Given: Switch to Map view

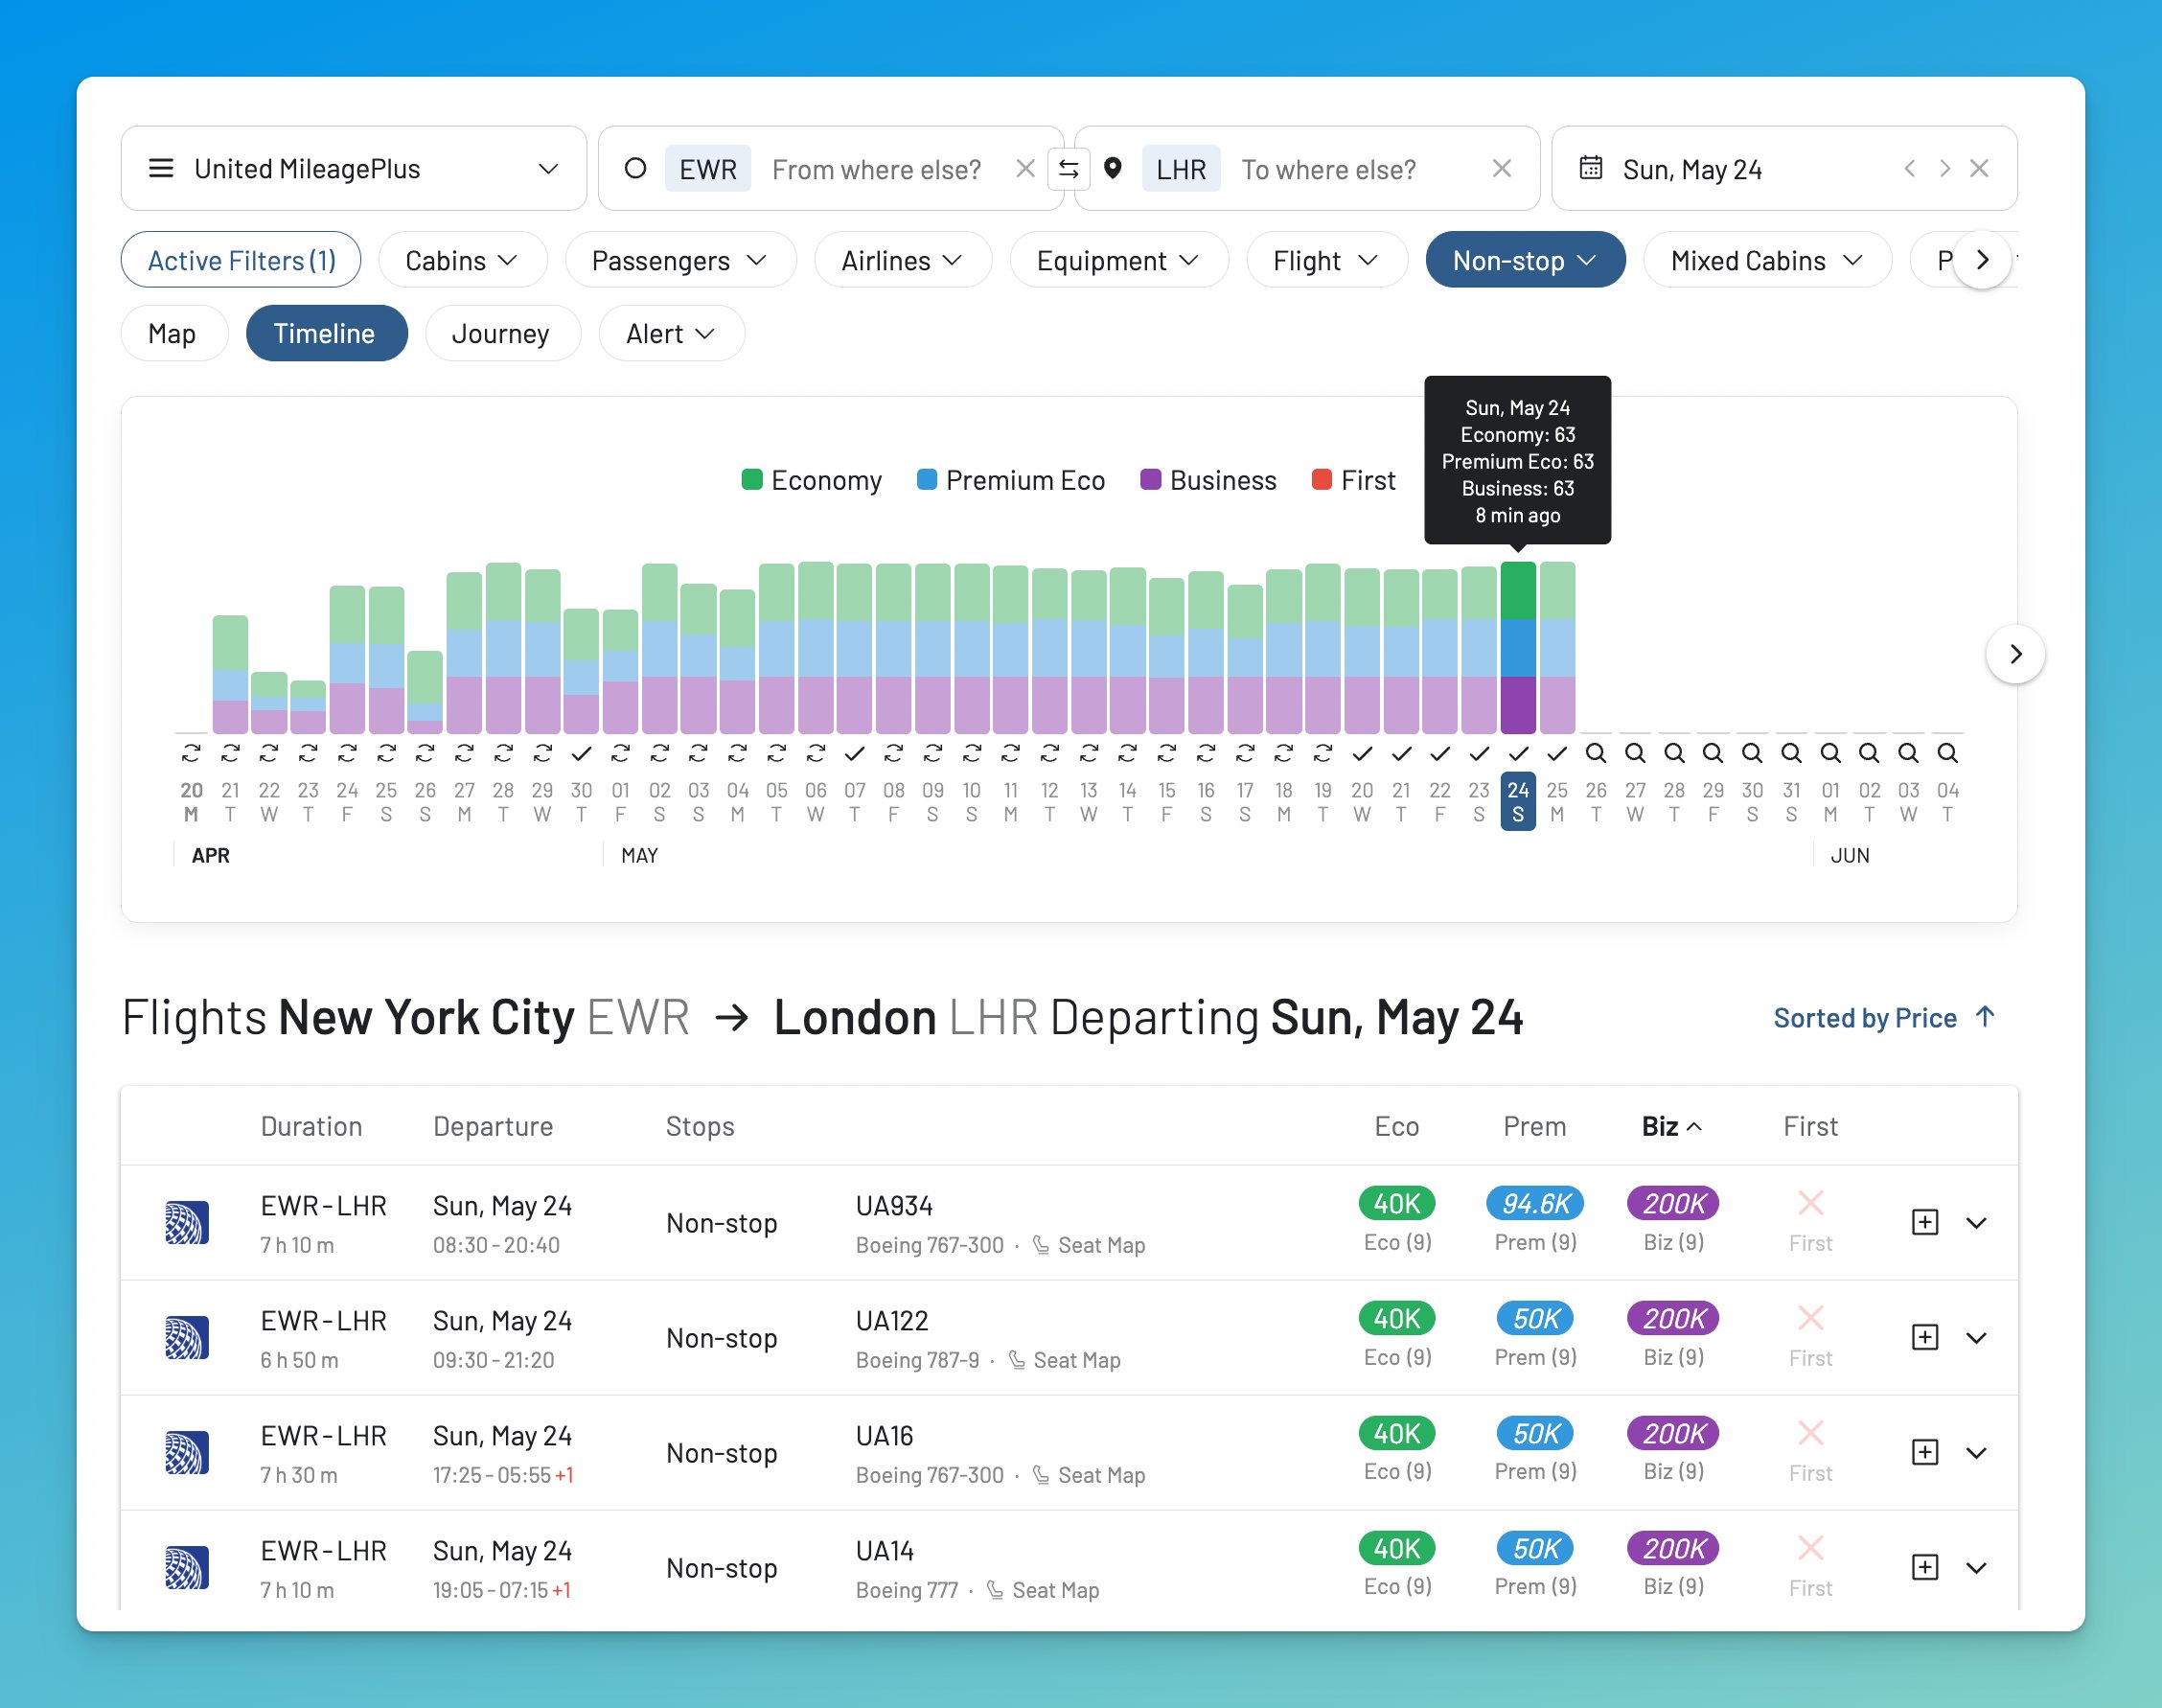Looking at the screenshot, I should coord(174,333).
